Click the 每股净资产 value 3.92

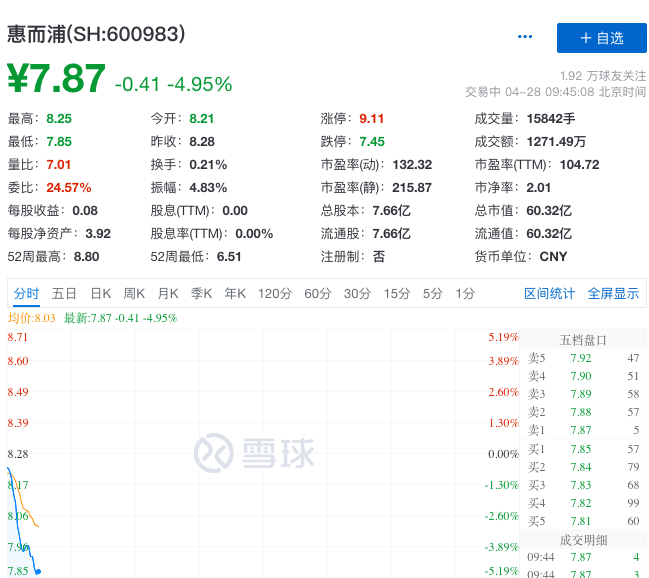point(98,234)
